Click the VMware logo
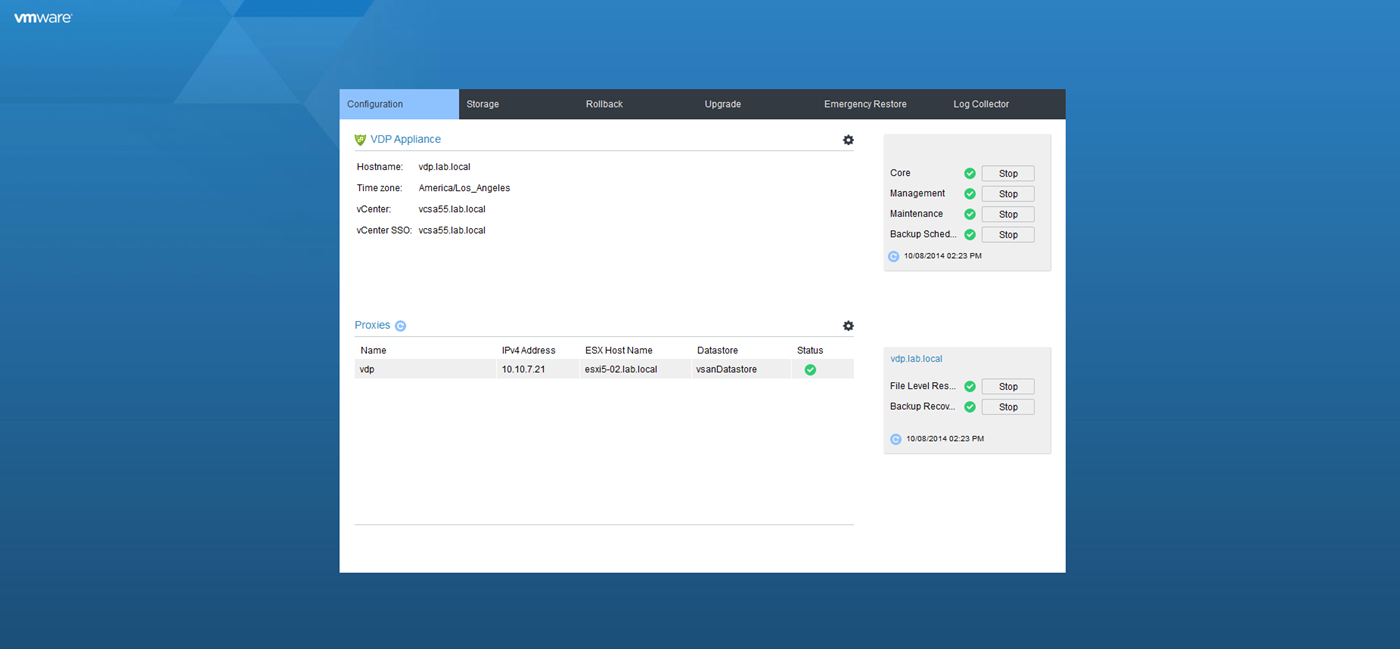The height and width of the screenshot is (649, 1400). pyautogui.click(x=43, y=18)
